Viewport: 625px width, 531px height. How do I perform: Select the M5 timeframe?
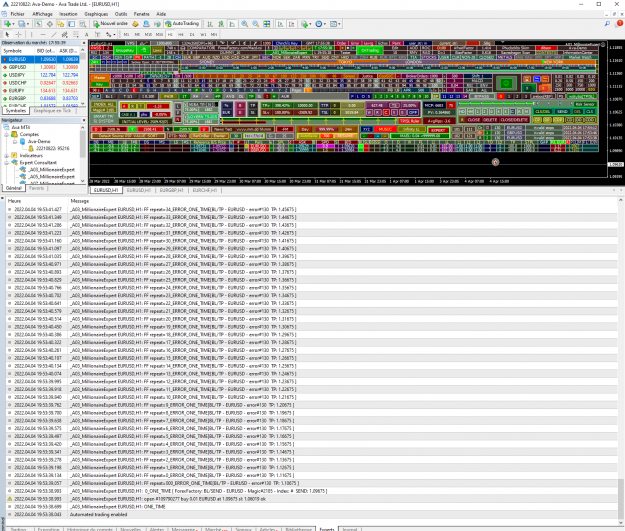point(137,35)
